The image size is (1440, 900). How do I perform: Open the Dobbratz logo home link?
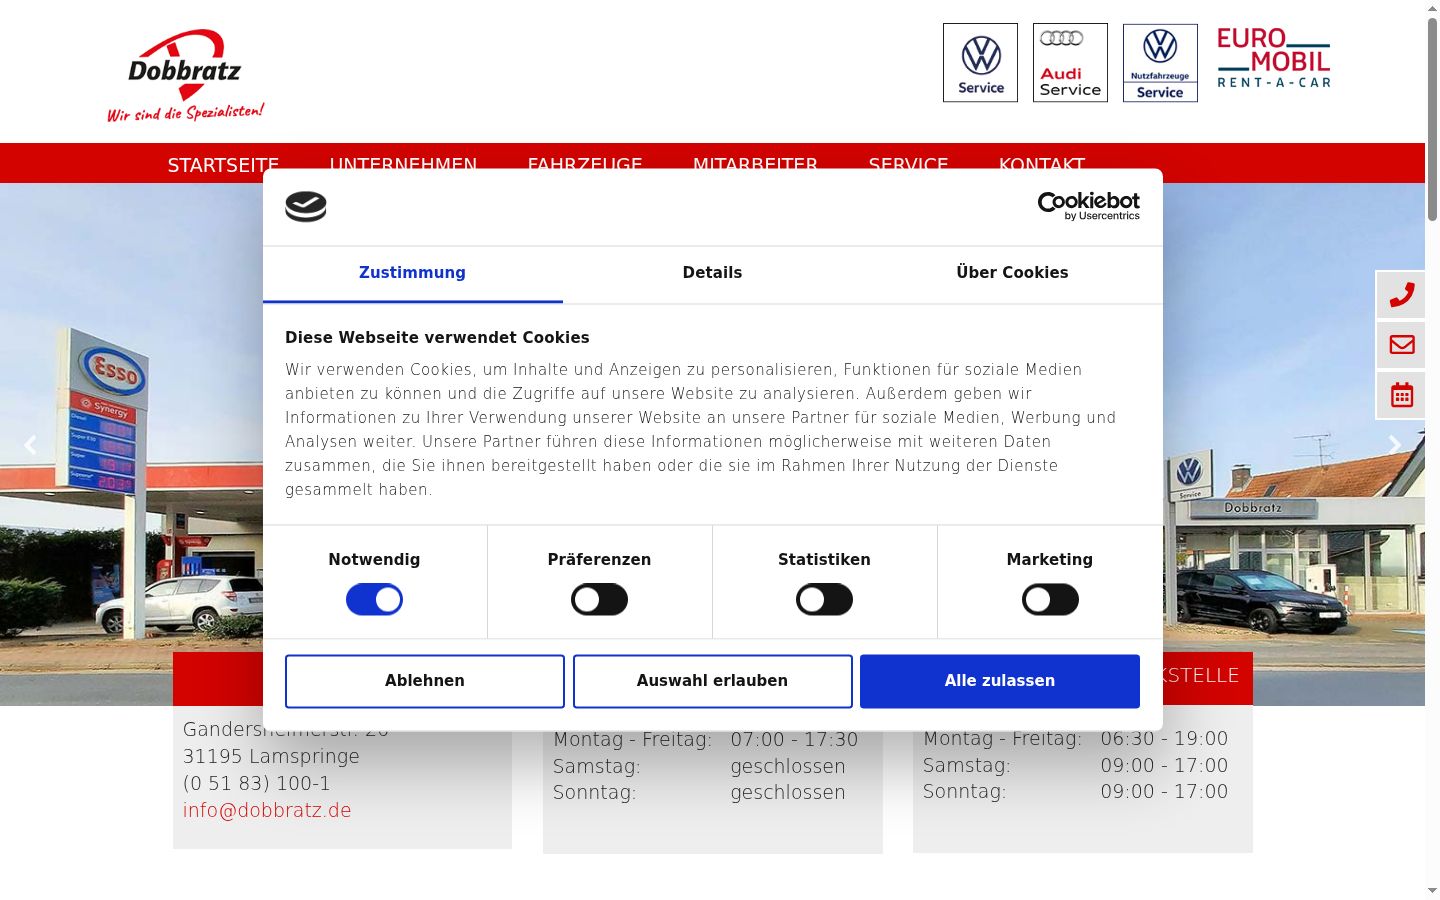(186, 75)
